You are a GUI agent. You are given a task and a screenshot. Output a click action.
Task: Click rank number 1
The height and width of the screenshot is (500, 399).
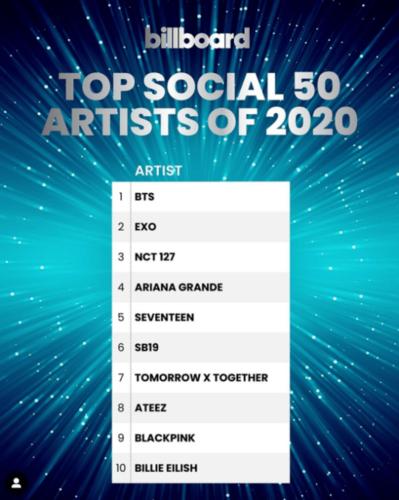click(121, 197)
